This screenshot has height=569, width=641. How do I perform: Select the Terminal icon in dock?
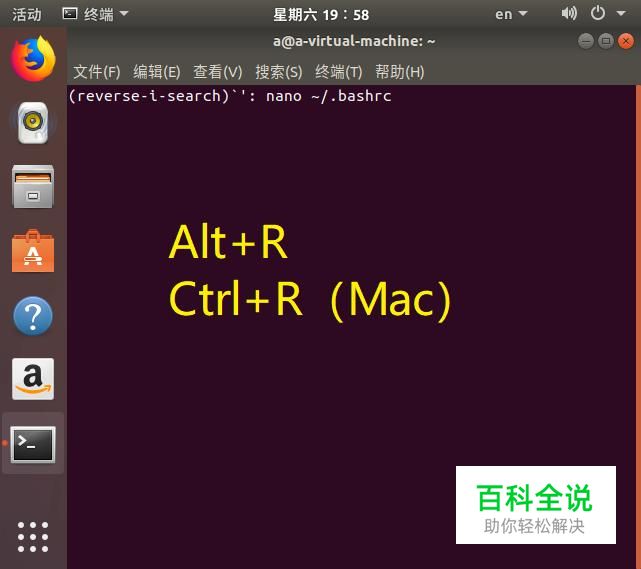tap(33, 444)
